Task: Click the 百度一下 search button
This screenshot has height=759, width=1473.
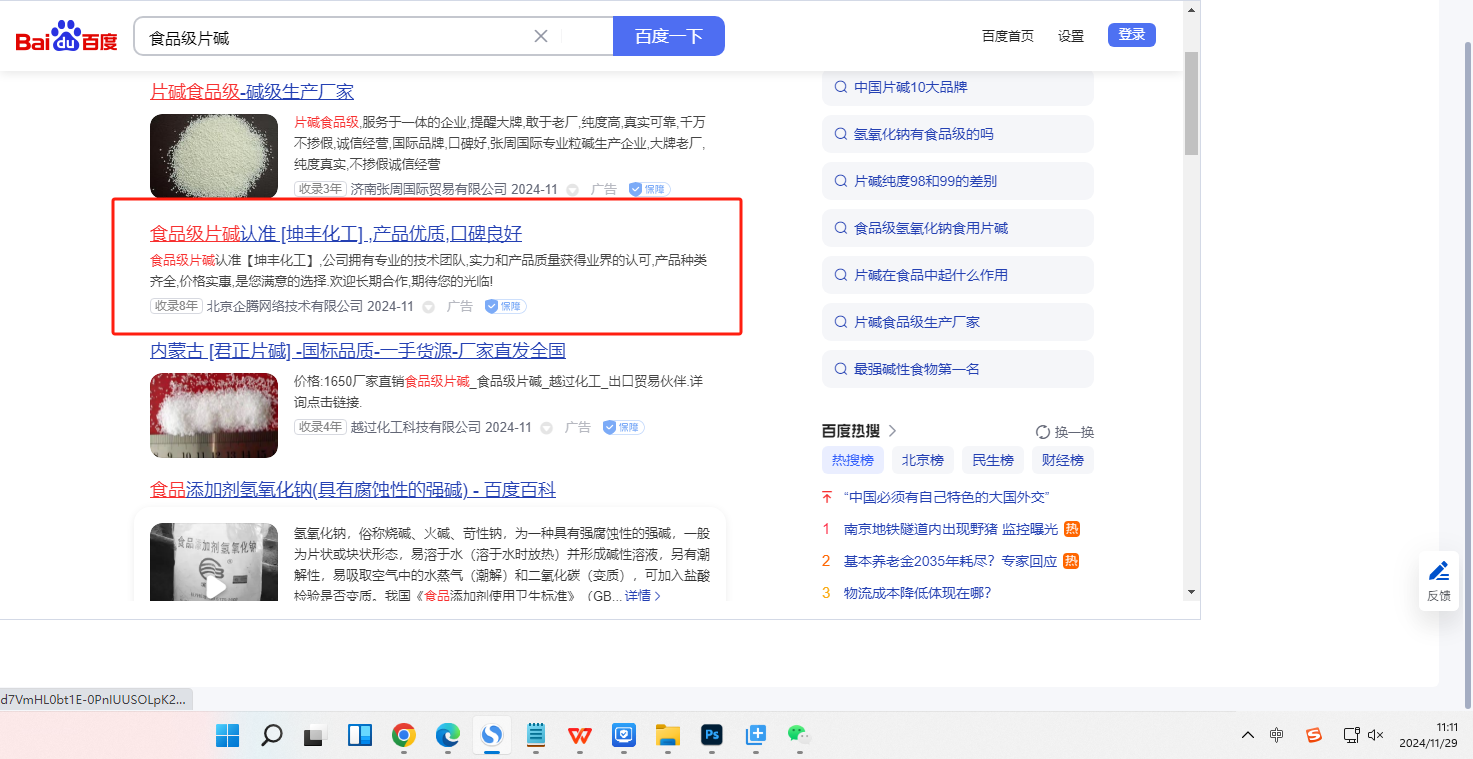Action: point(668,36)
